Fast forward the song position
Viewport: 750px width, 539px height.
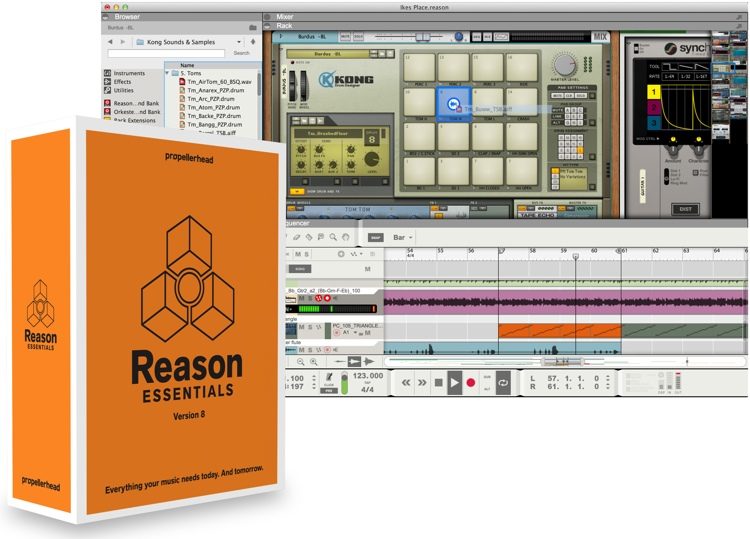click(422, 383)
